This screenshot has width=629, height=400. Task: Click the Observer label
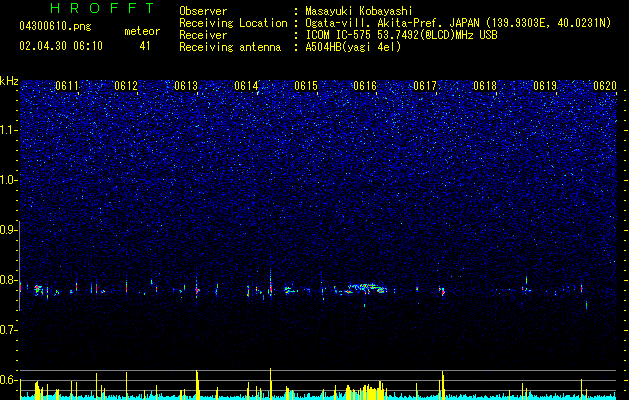203,11
